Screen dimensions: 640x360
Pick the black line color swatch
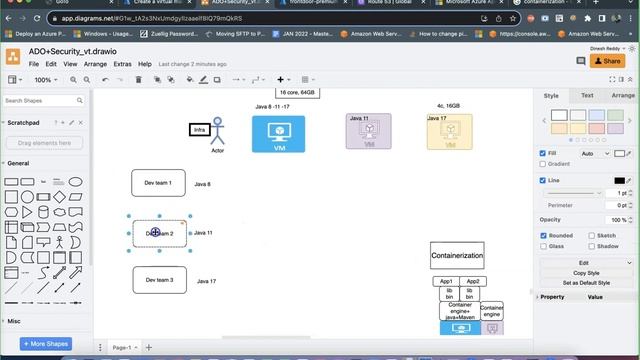click(x=619, y=180)
